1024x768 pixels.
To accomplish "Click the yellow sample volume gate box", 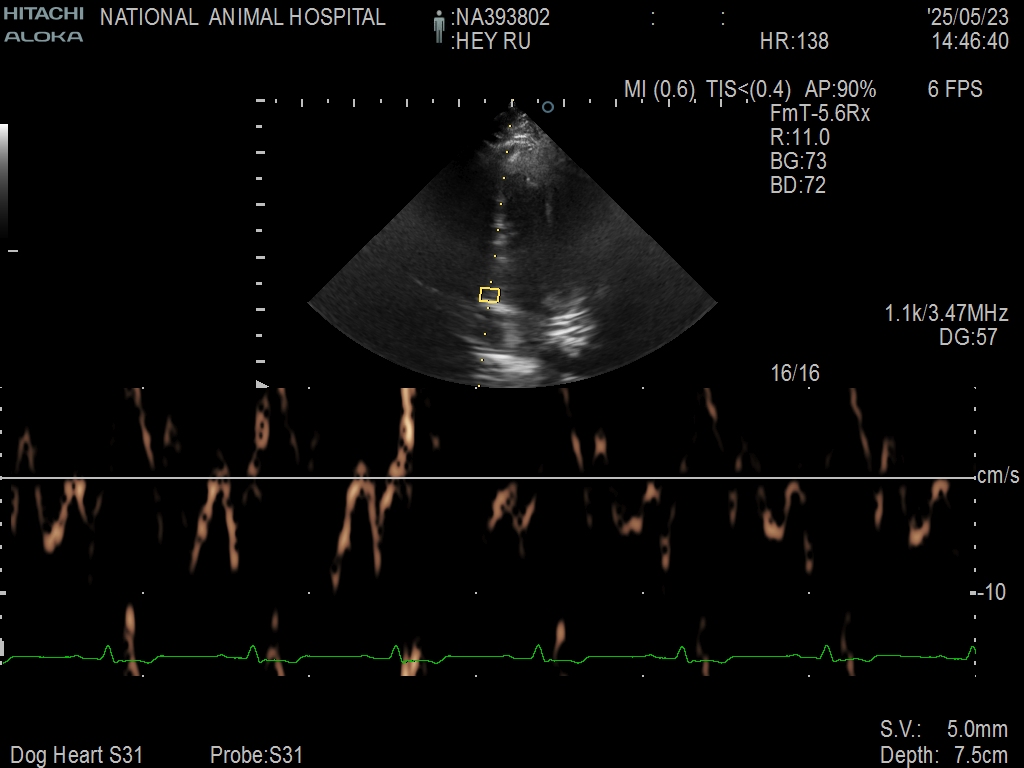I will (489, 294).
